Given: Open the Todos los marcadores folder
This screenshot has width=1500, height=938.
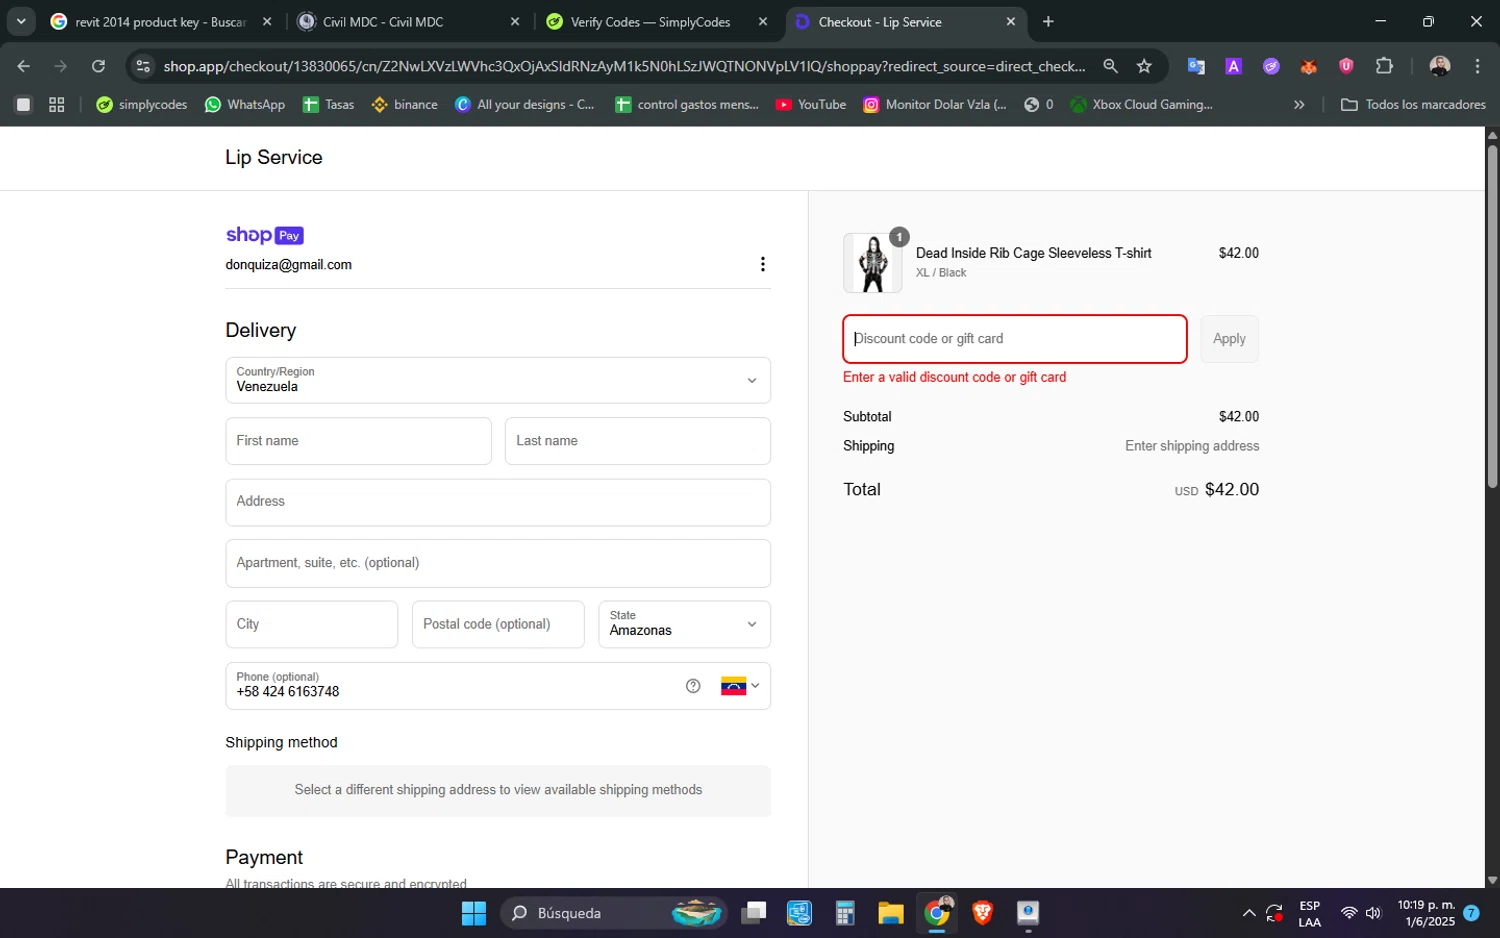Looking at the screenshot, I should (1413, 104).
